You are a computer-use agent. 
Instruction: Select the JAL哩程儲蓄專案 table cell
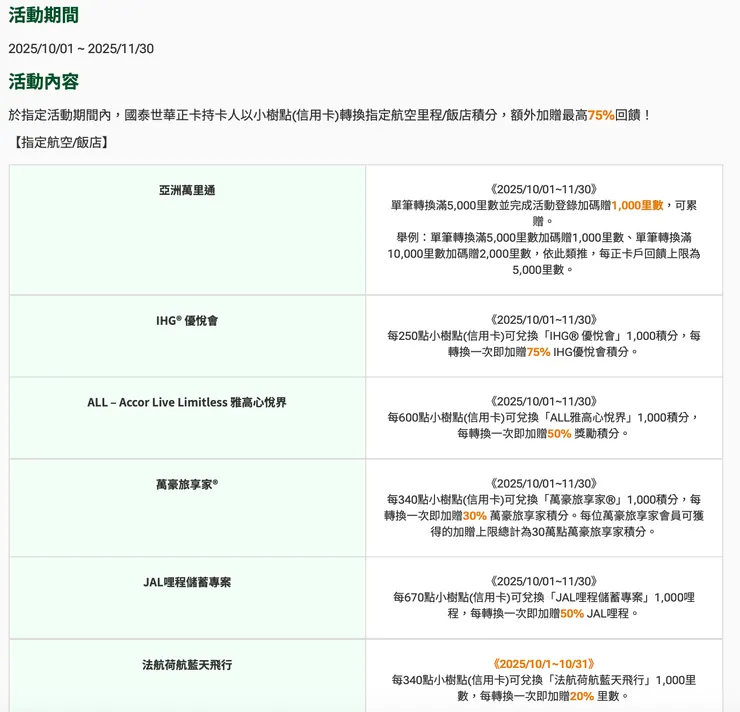(187, 598)
